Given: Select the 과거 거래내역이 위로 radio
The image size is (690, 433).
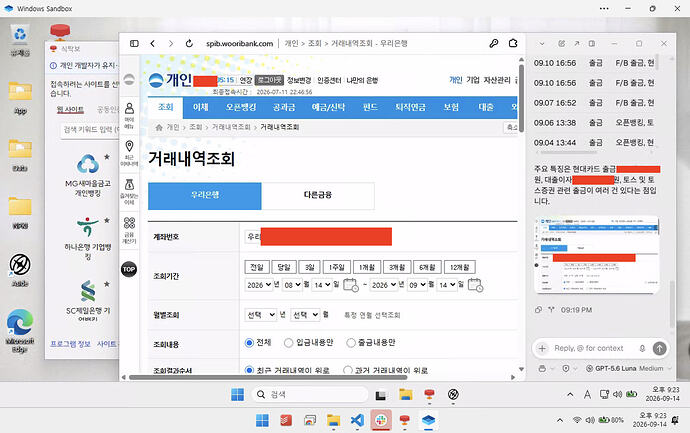Looking at the screenshot, I should point(348,371).
